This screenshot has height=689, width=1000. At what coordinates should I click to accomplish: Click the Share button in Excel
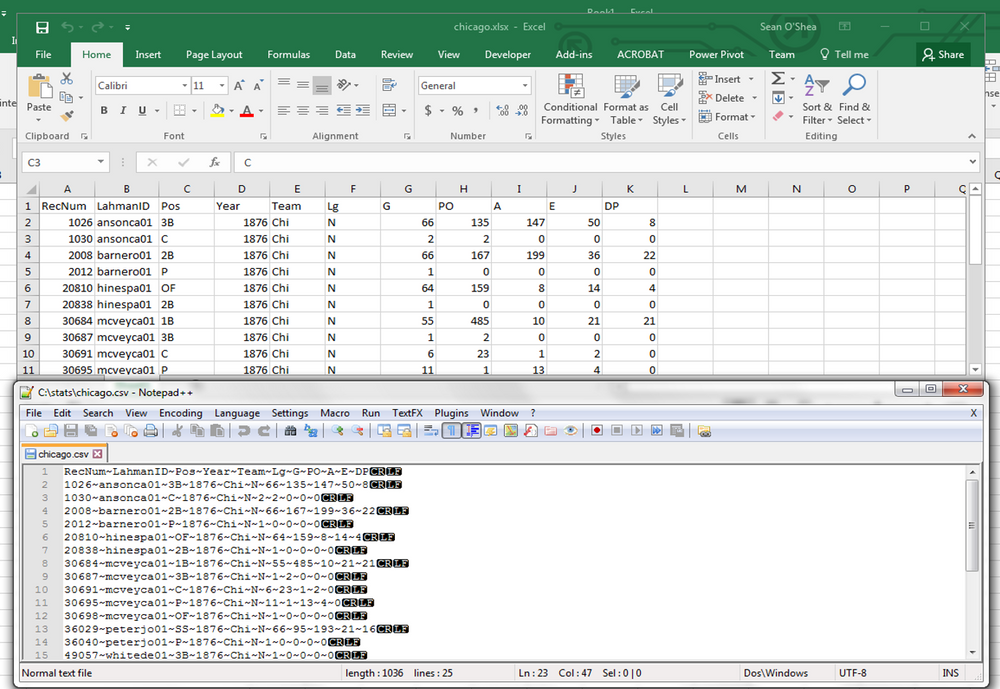[x=943, y=54]
